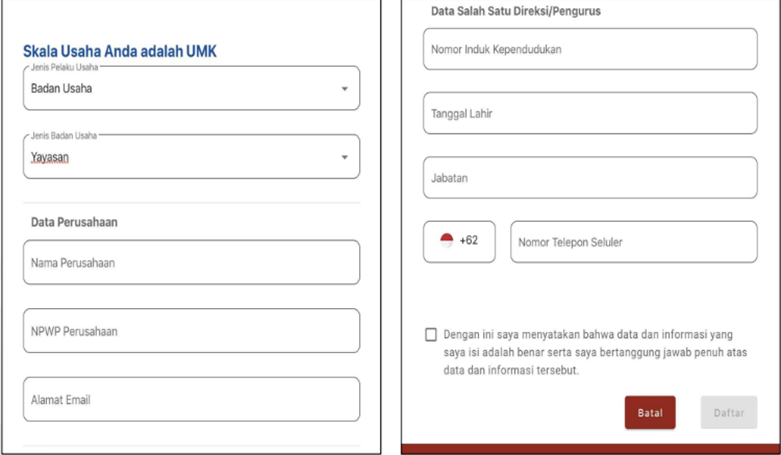Expand the Jenis Pelaku Usaha dropdown arrow
781x455 pixels.
tap(345, 89)
